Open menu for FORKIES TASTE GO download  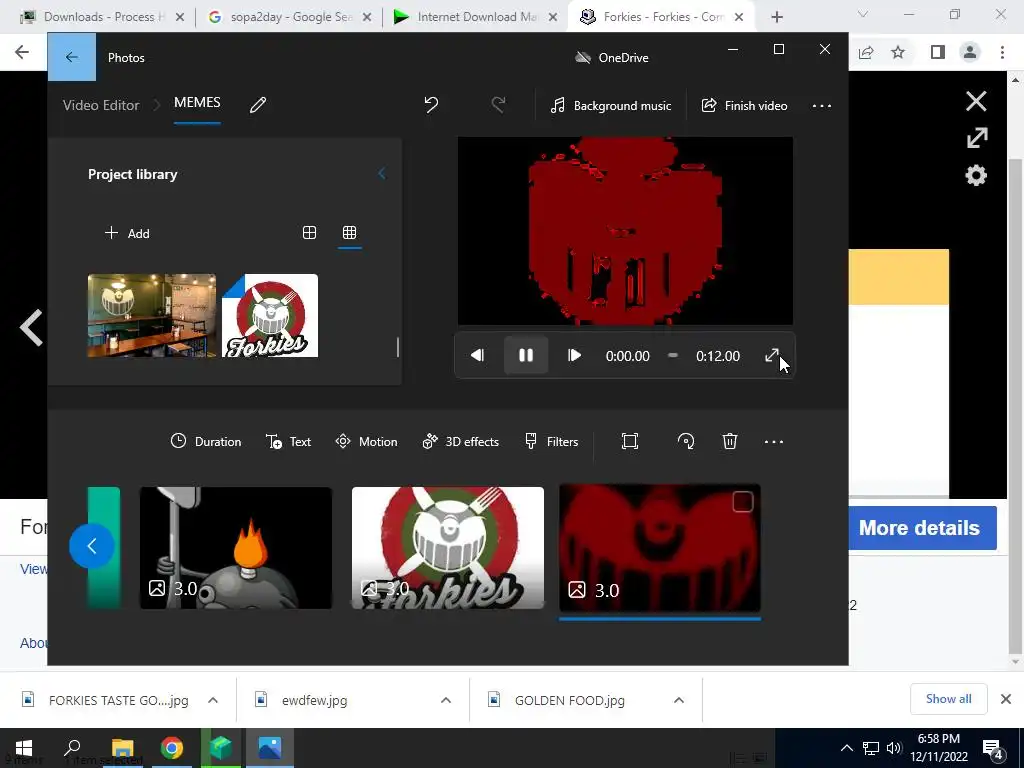coord(213,700)
